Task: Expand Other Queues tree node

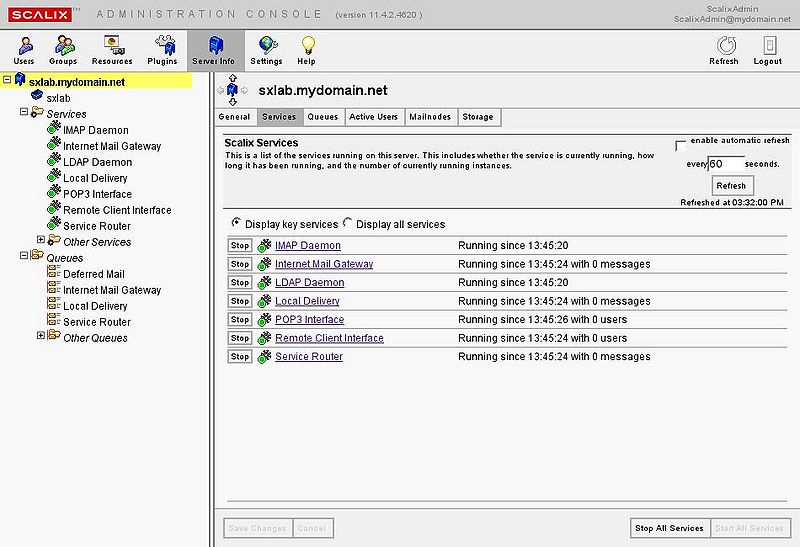Action: tap(41, 337)
